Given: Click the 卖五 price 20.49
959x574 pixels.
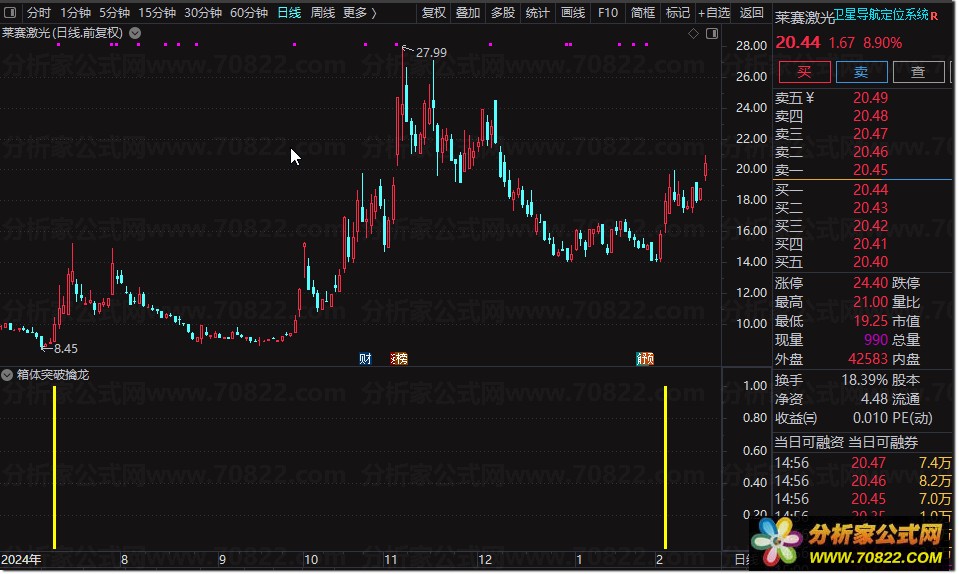Looking at the screenshot, I should [870, 98].
